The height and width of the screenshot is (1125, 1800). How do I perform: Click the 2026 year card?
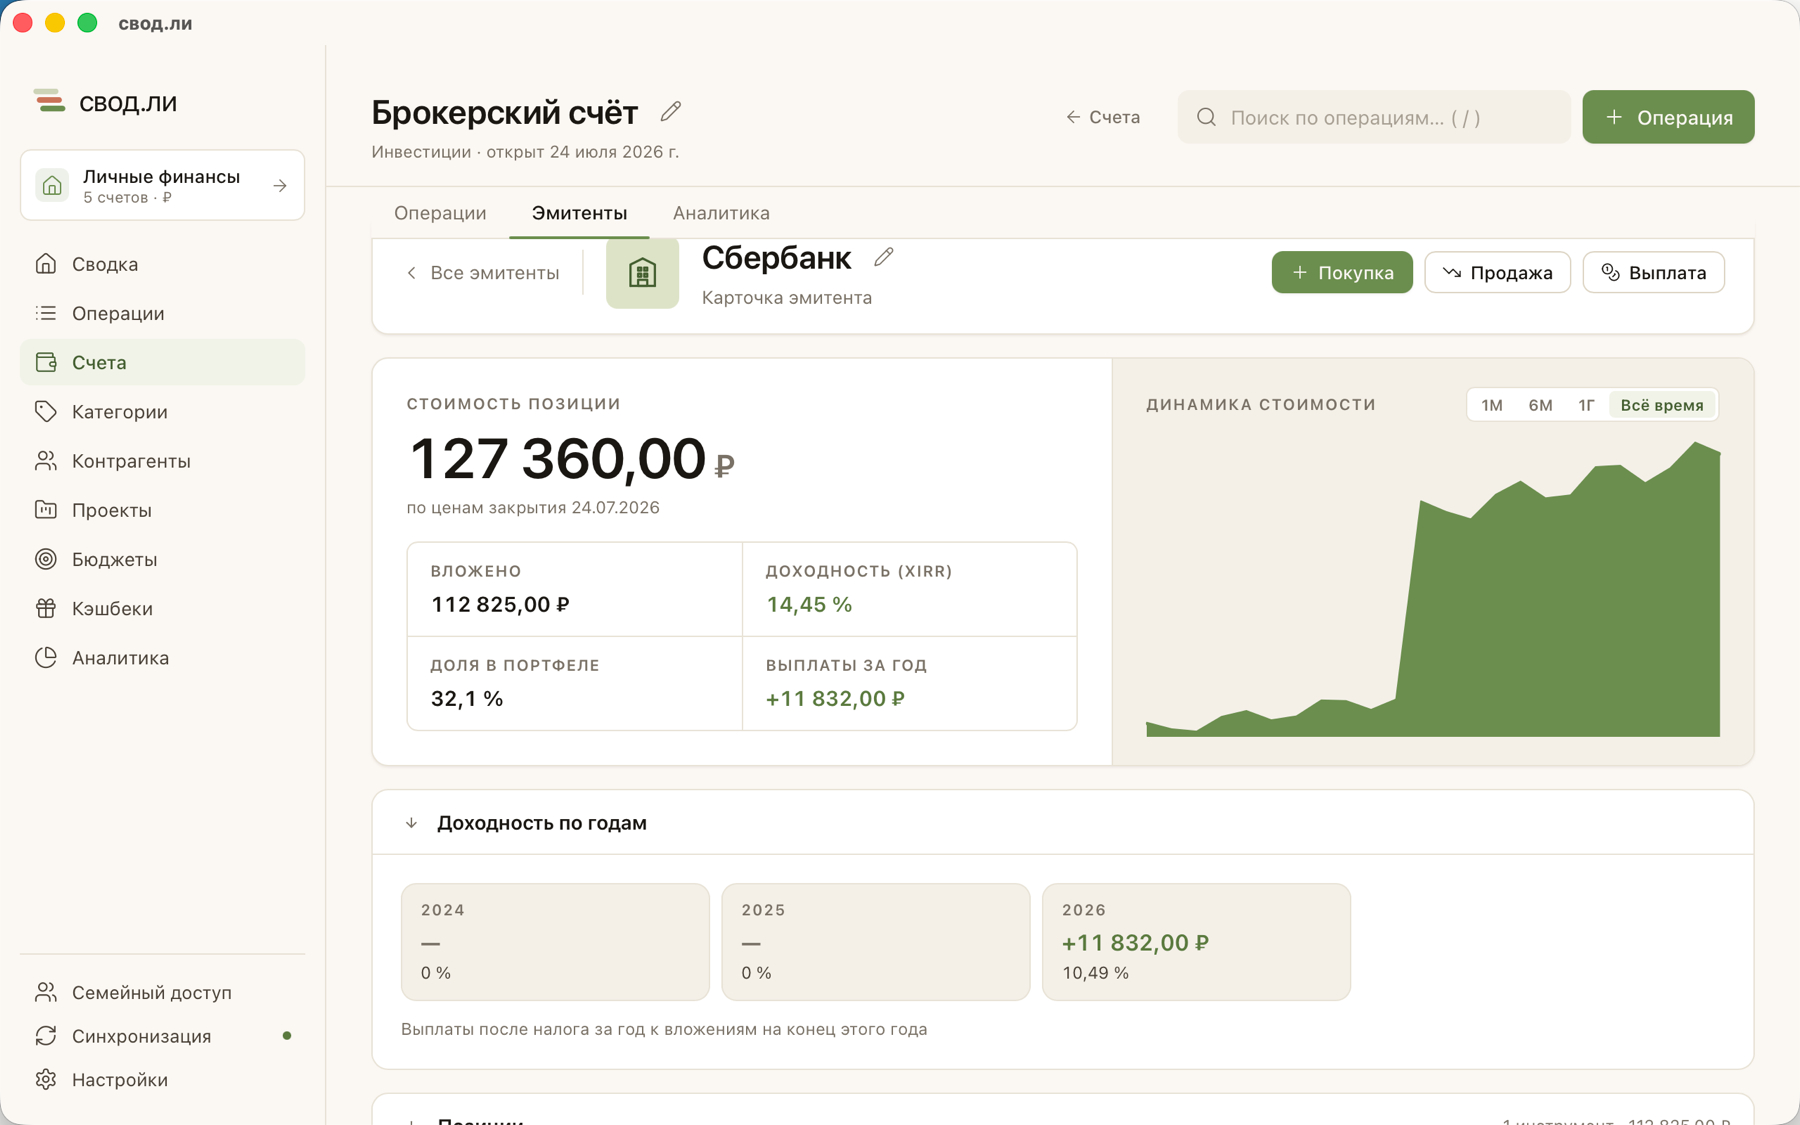[x=1196, y=941]
